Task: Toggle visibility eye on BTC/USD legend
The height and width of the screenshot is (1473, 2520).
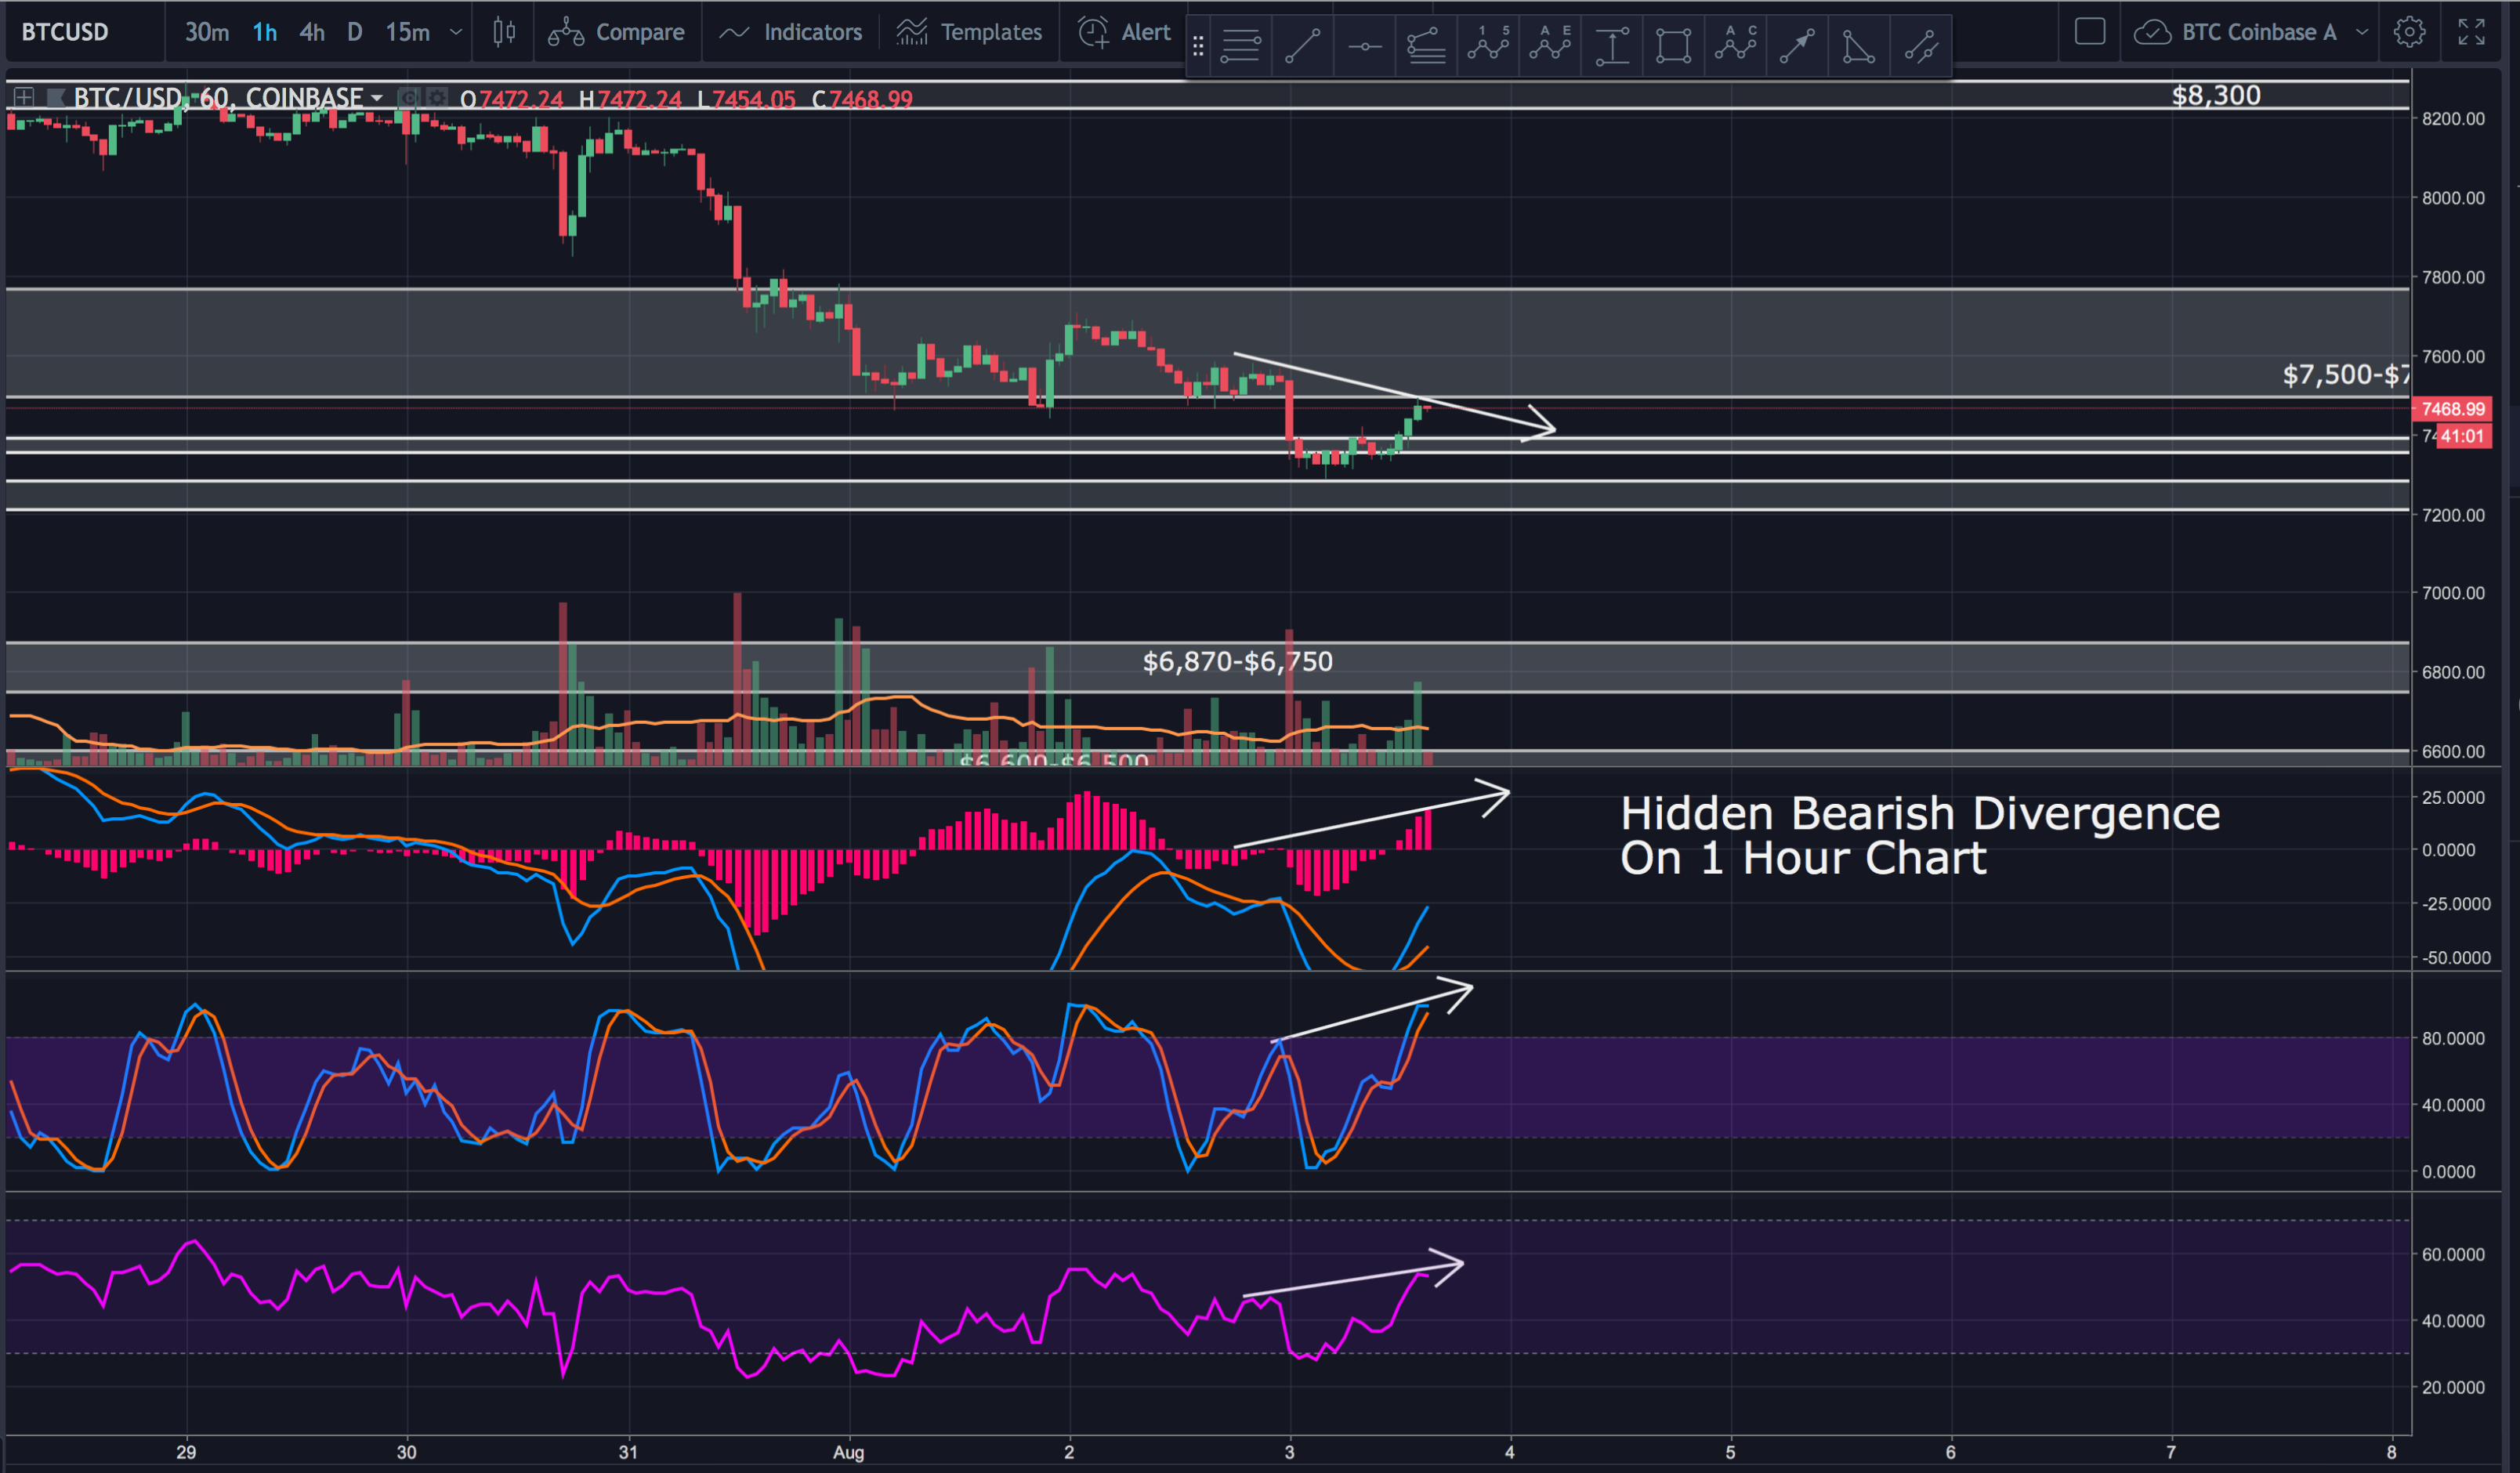Action: (408, 98)
